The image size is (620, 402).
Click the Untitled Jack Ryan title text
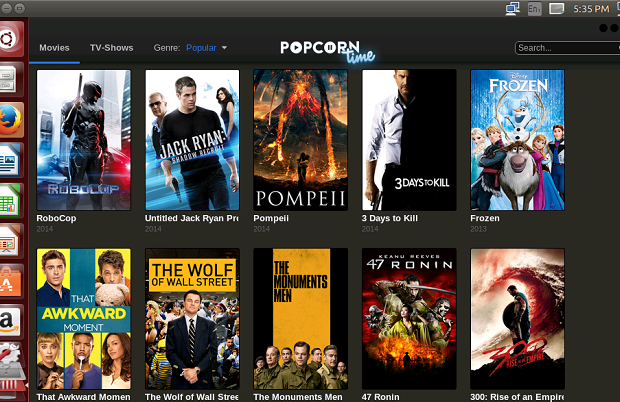[191, 218]
